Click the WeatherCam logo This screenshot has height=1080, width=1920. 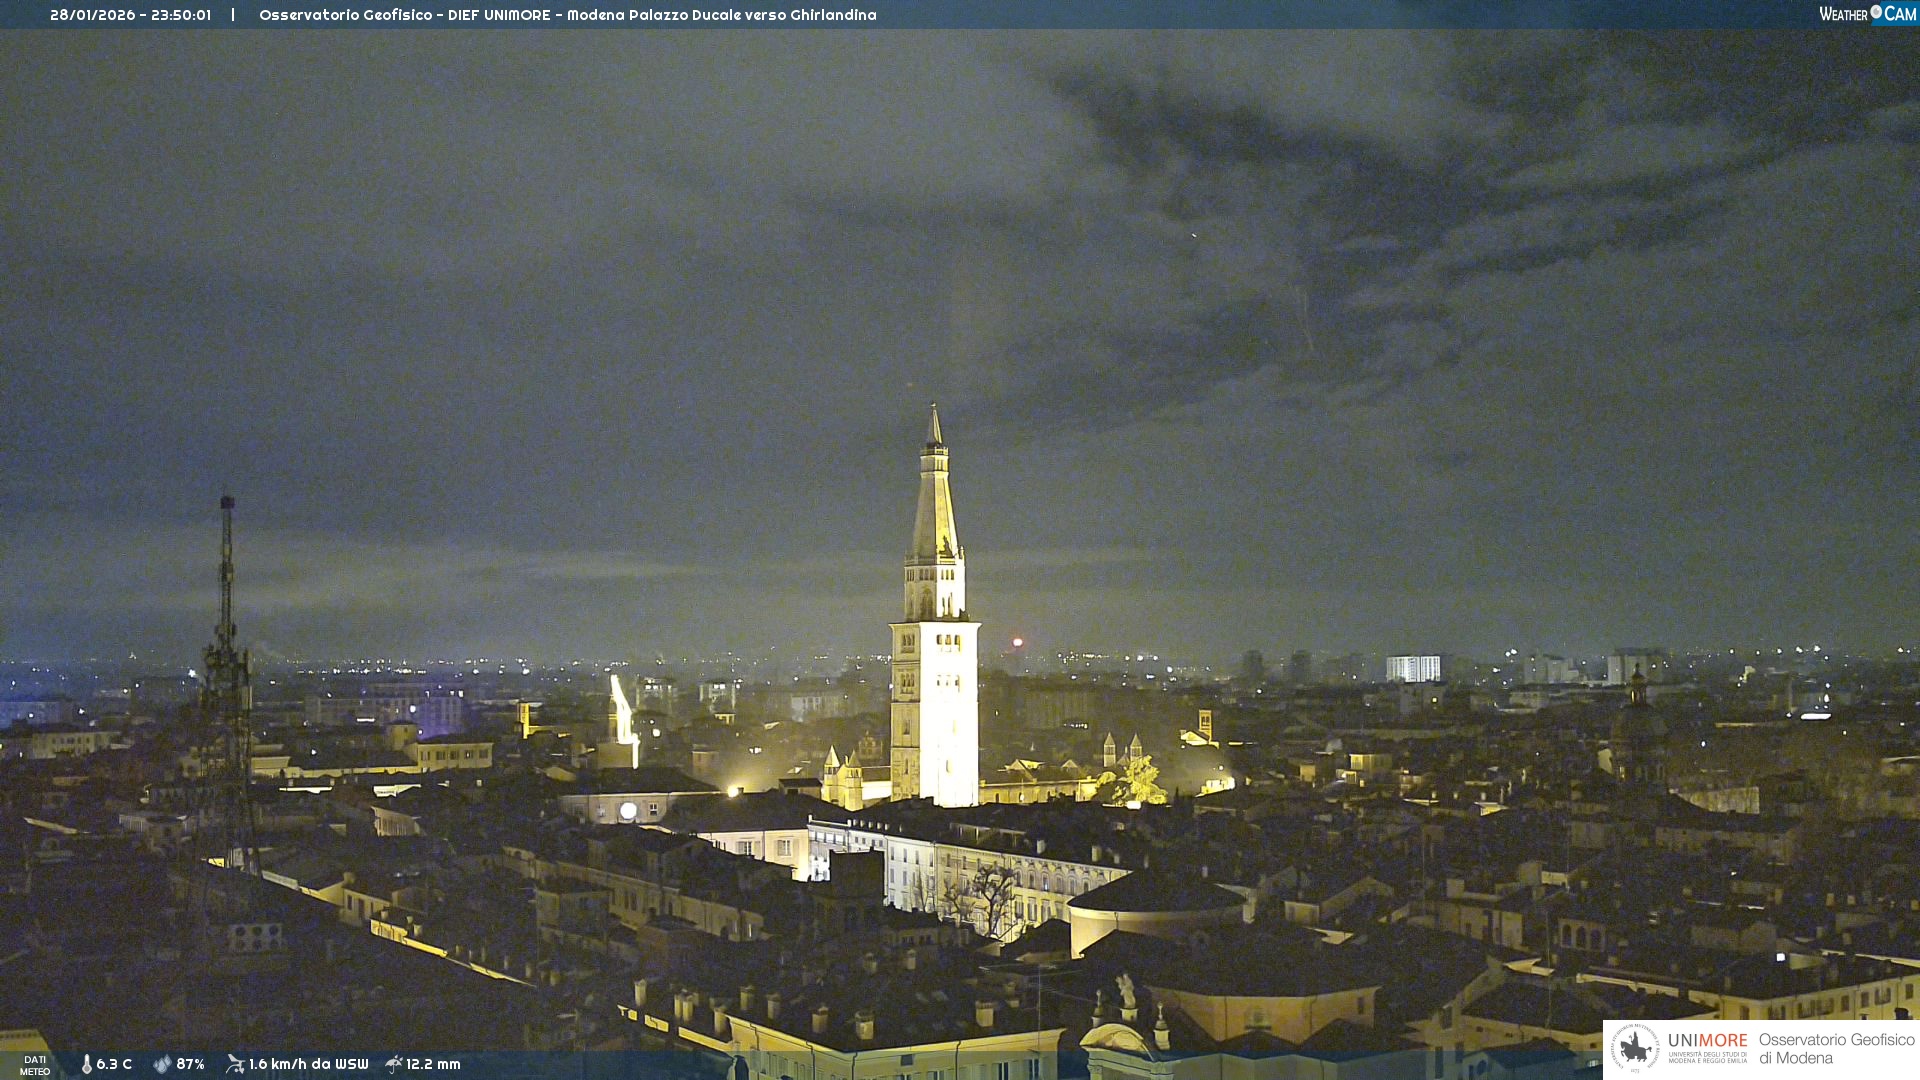(1867, 14)
